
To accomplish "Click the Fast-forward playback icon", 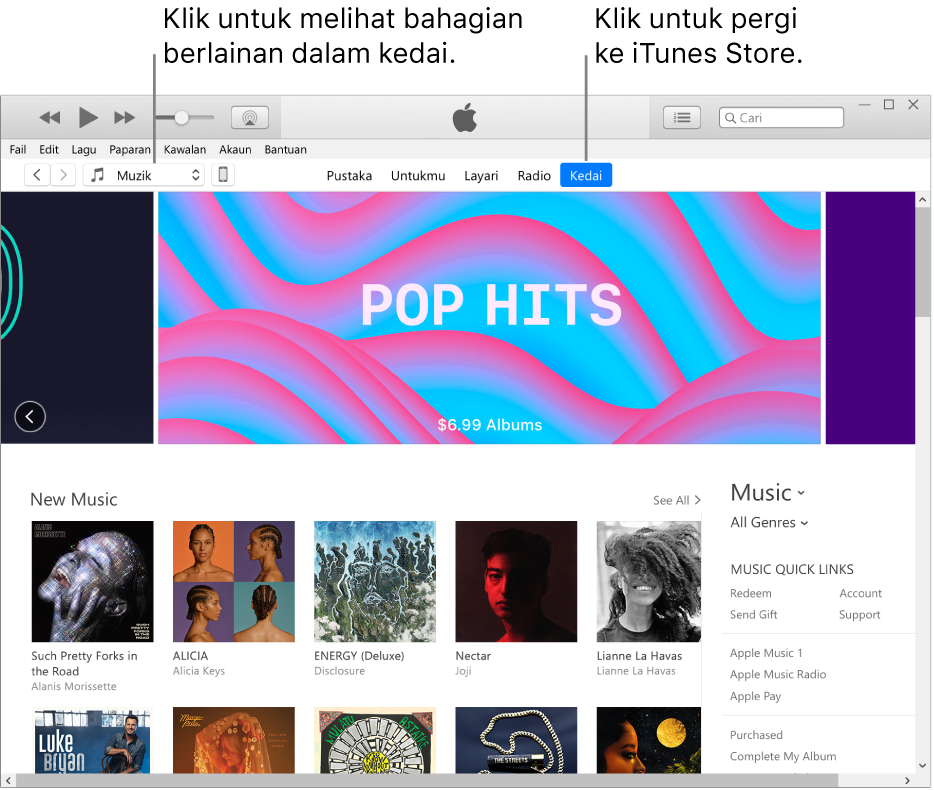I will [124, 117].
